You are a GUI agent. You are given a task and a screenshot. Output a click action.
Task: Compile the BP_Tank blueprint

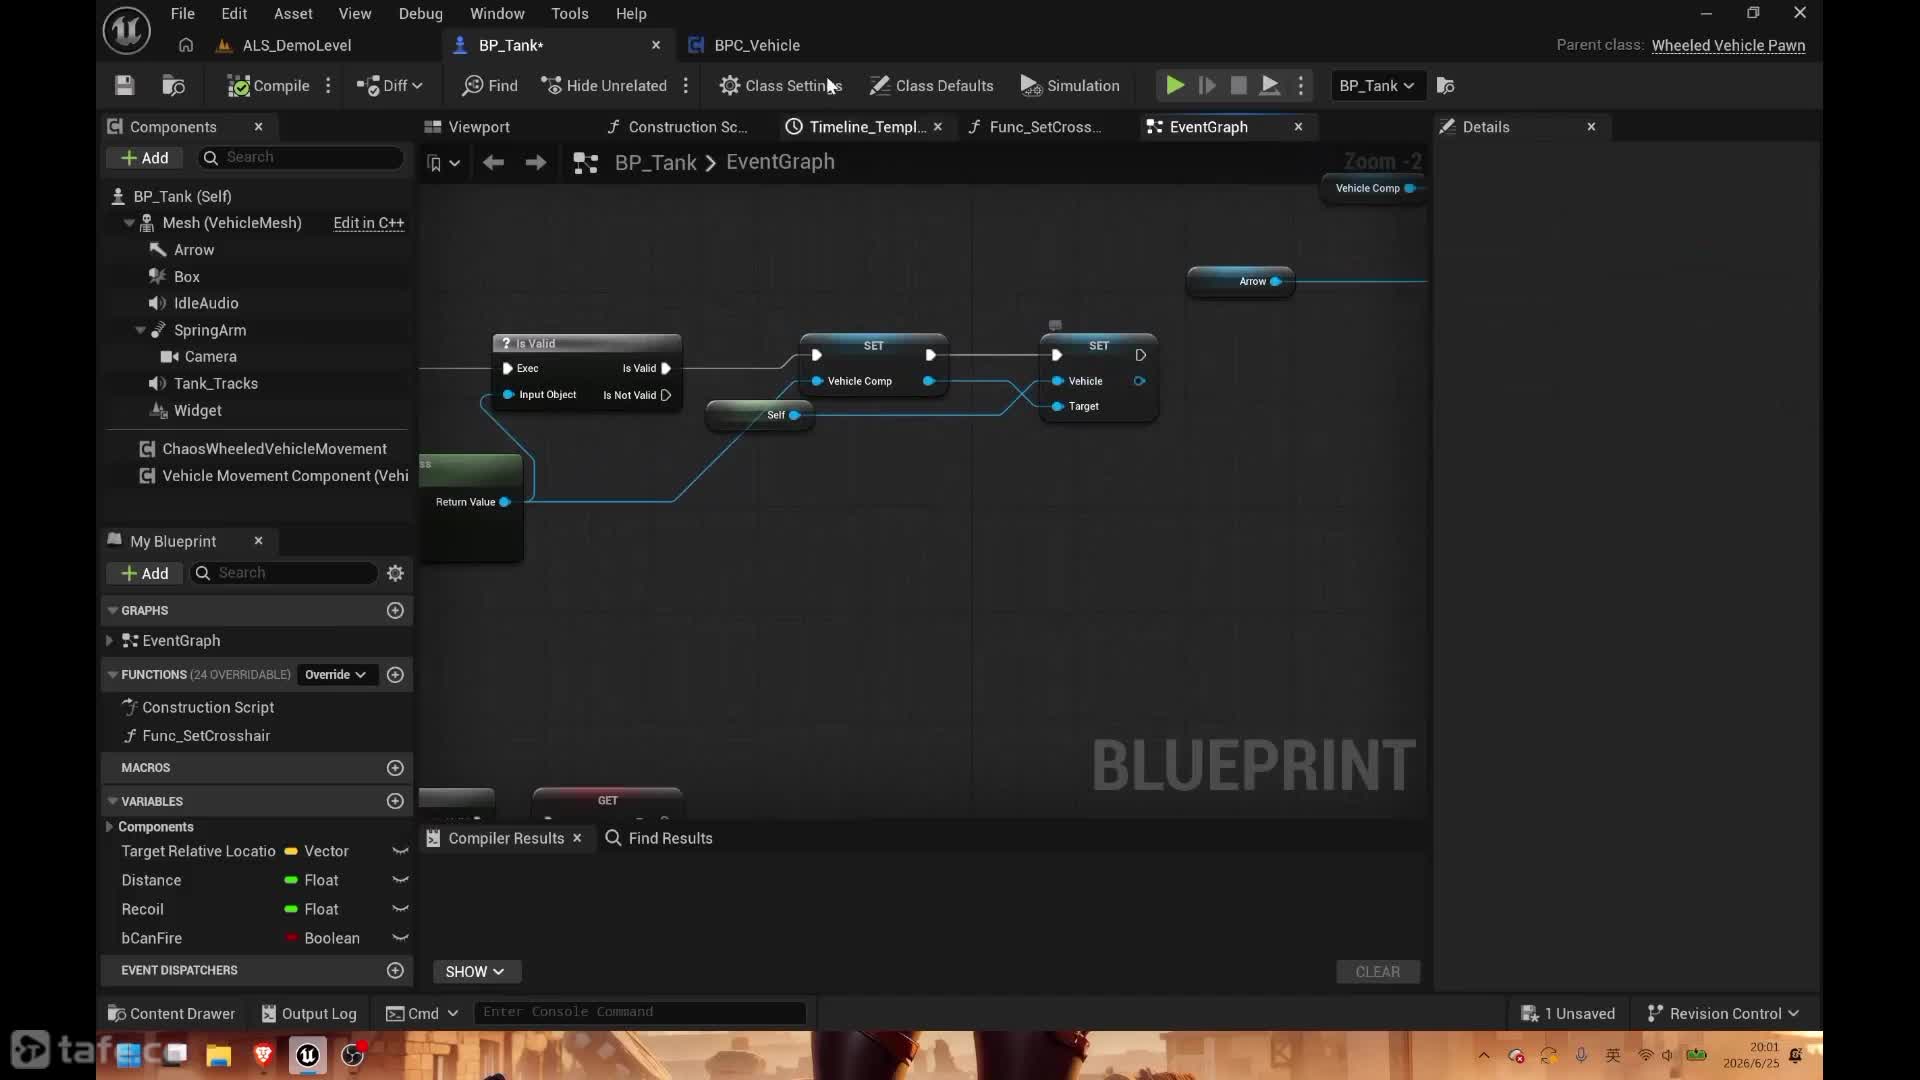point(268,86)
